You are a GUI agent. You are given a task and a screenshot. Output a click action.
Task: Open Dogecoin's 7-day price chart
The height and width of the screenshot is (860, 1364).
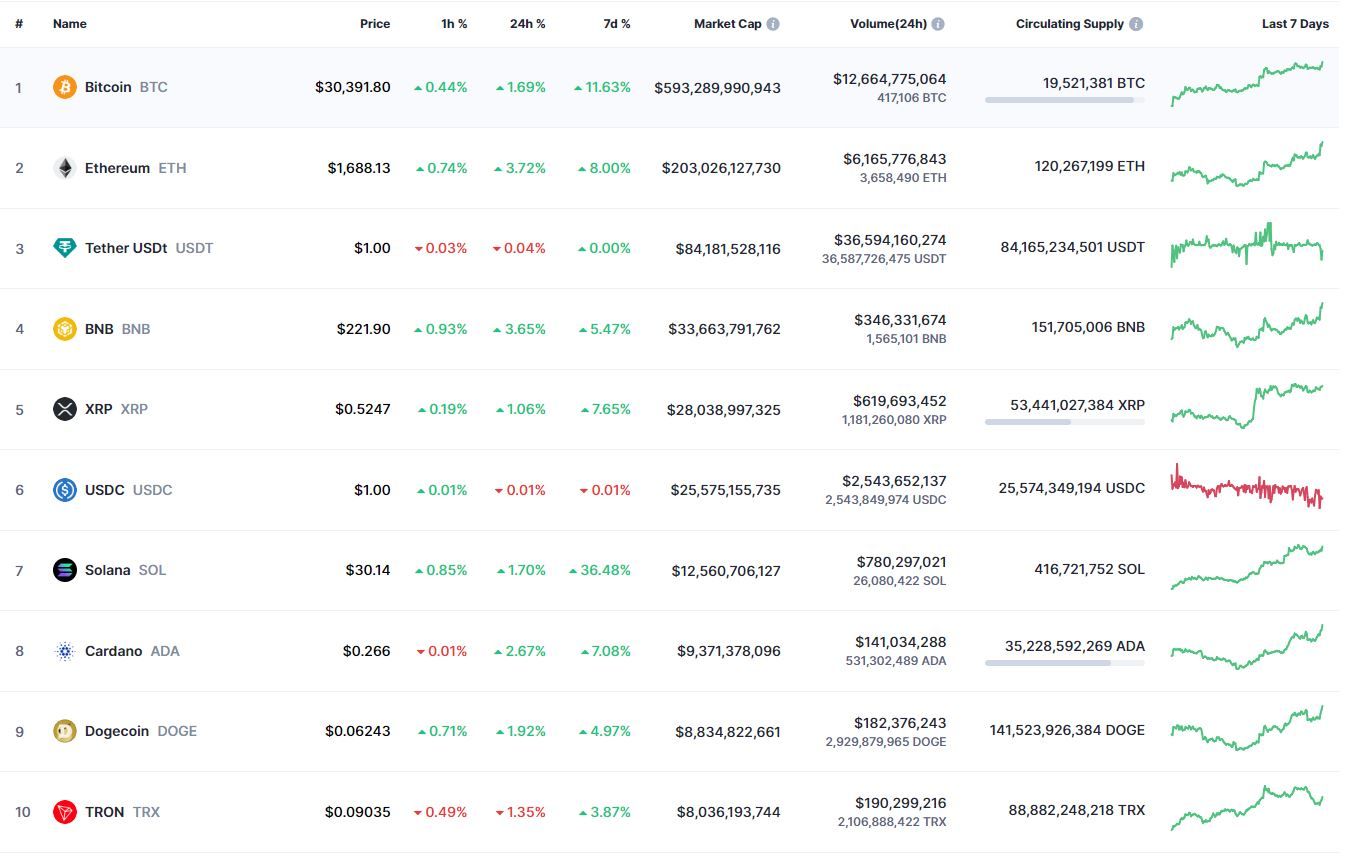(1247, 728)
